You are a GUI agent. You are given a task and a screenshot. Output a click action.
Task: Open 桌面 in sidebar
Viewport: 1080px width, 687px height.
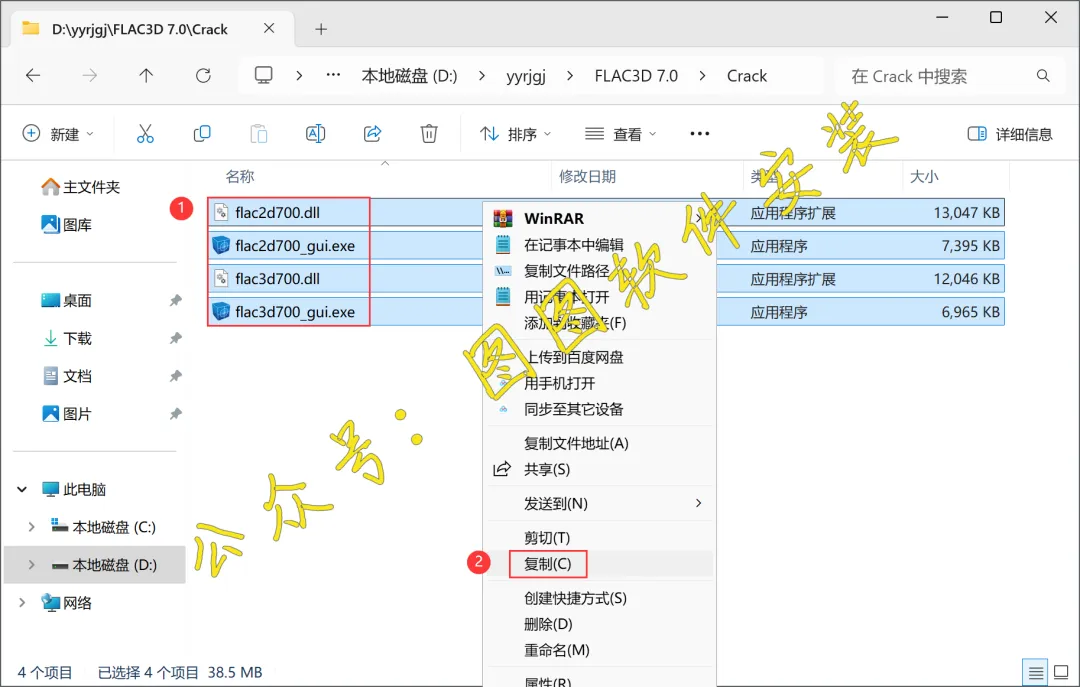coord(67,300)
